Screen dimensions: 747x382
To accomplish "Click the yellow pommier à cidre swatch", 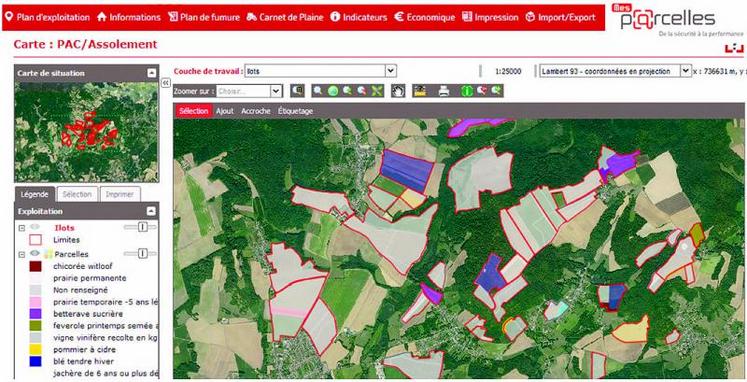I will 36,350.
